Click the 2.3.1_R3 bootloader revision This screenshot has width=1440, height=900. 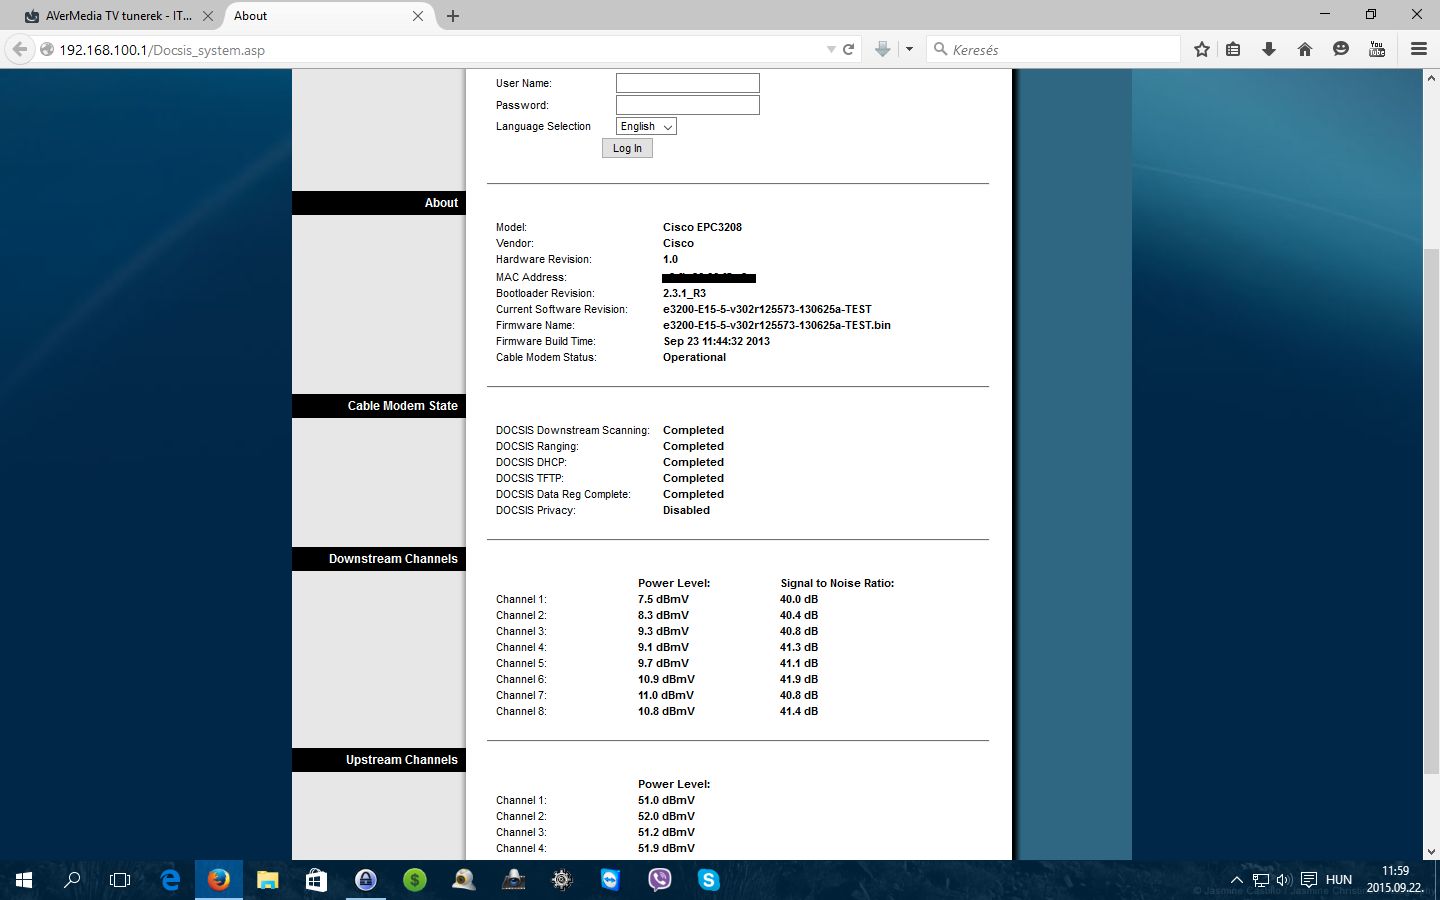pyautogui.click(x=684, y=293)
